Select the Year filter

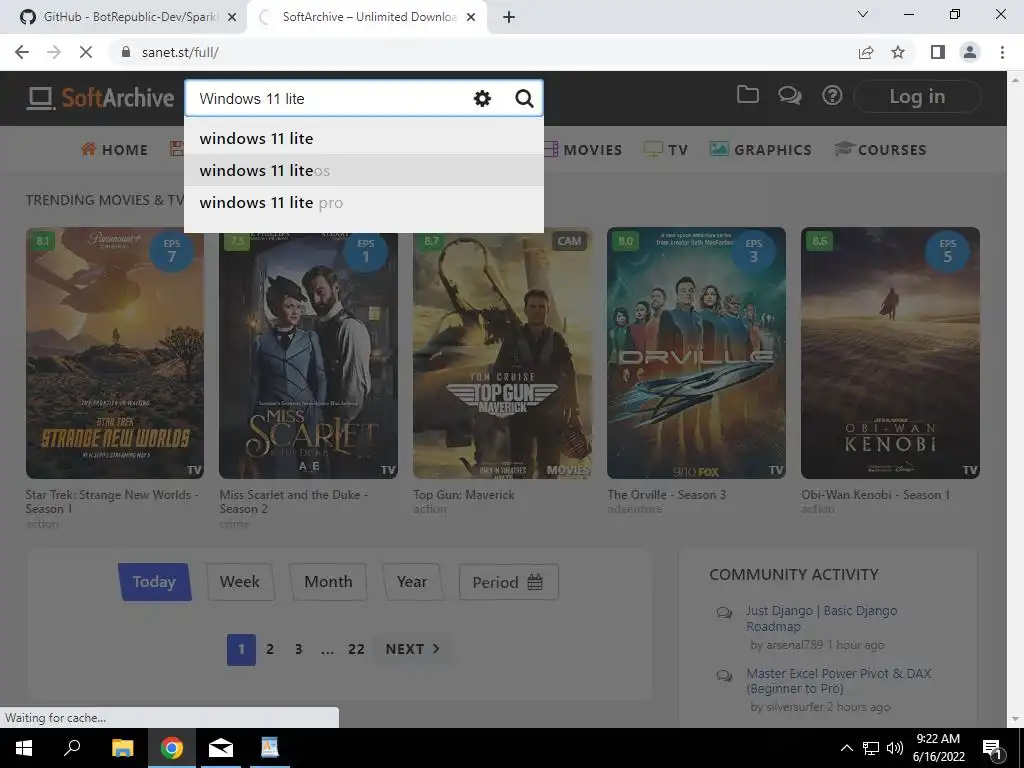(x=412, y=582)
